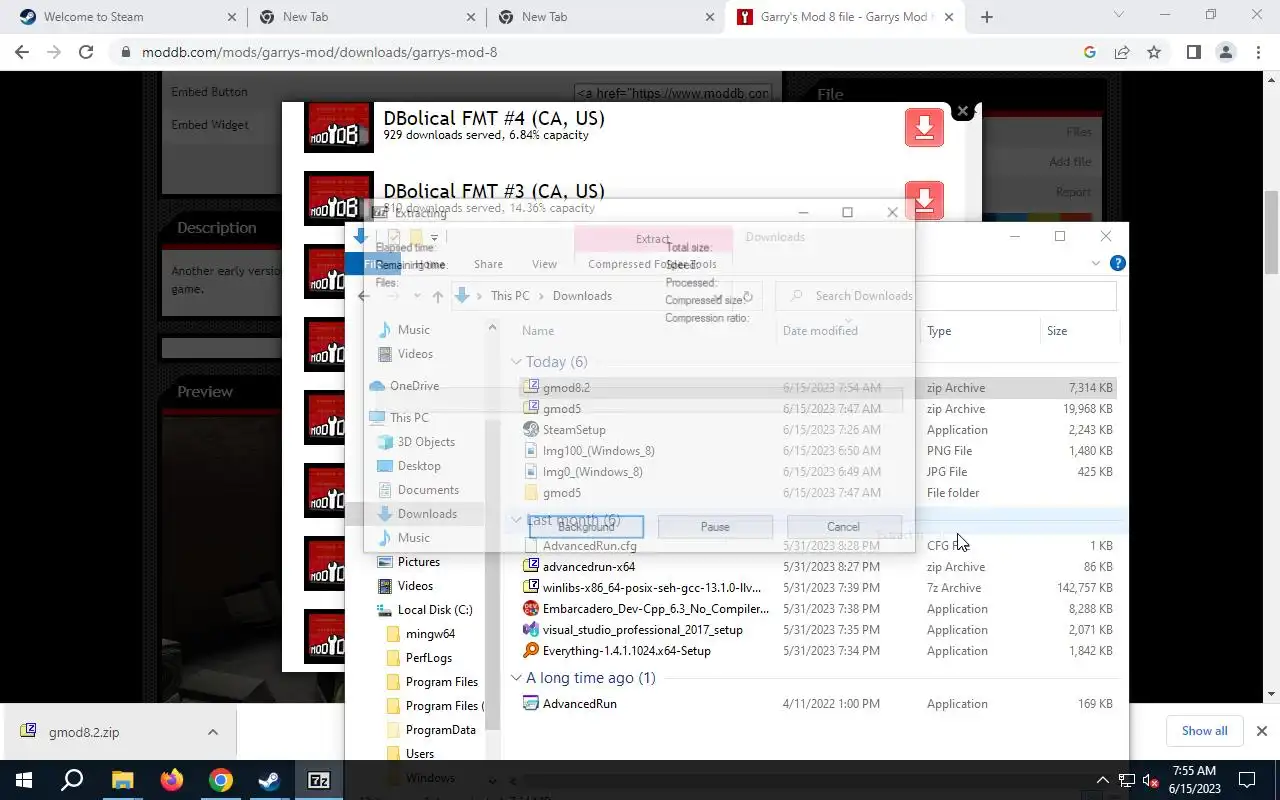The image size is (1280, 800).
Task: Reload the ModDB page
Action: click(86, 52)
